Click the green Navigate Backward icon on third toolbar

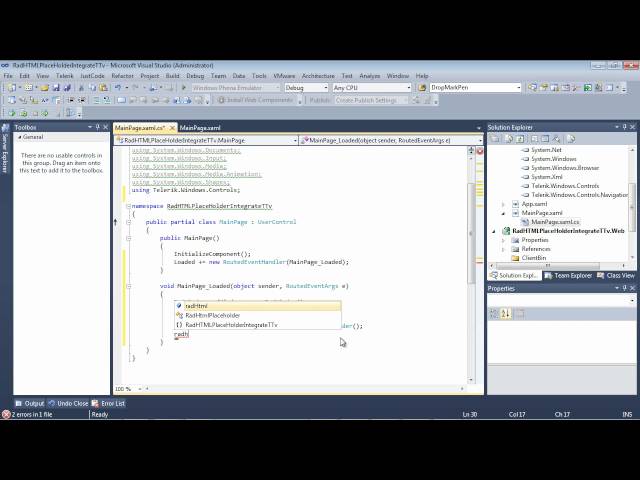pyautogui.click(x=12, y=113)
